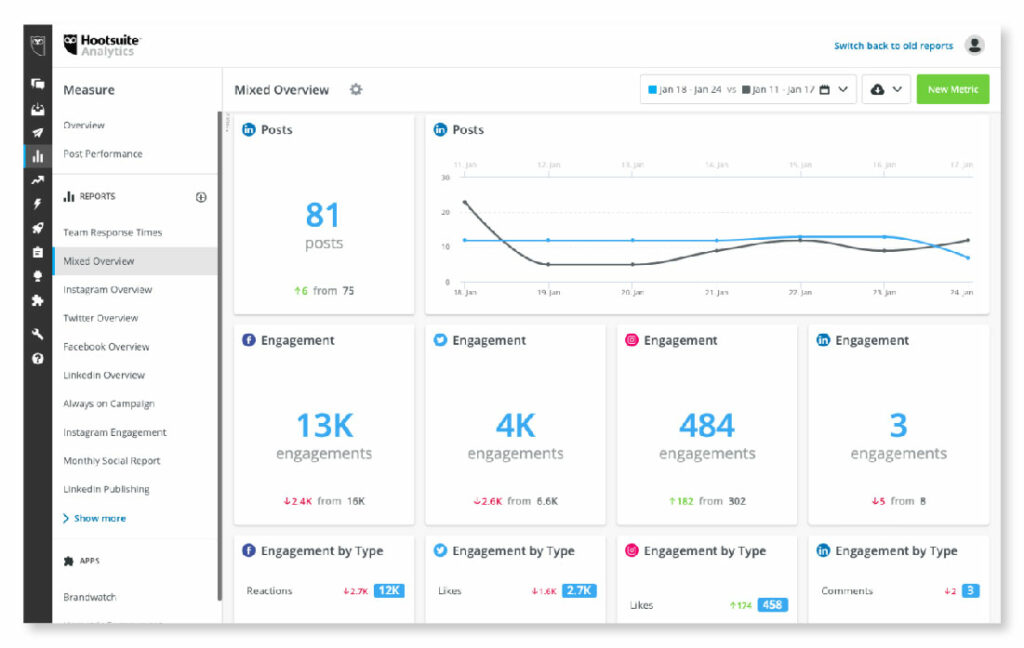Click the Instagram icon on the Engagement card
Image resolution: width=1024 pixels, height=648 pixels.
pyautogui.click(x=632, y=340)
